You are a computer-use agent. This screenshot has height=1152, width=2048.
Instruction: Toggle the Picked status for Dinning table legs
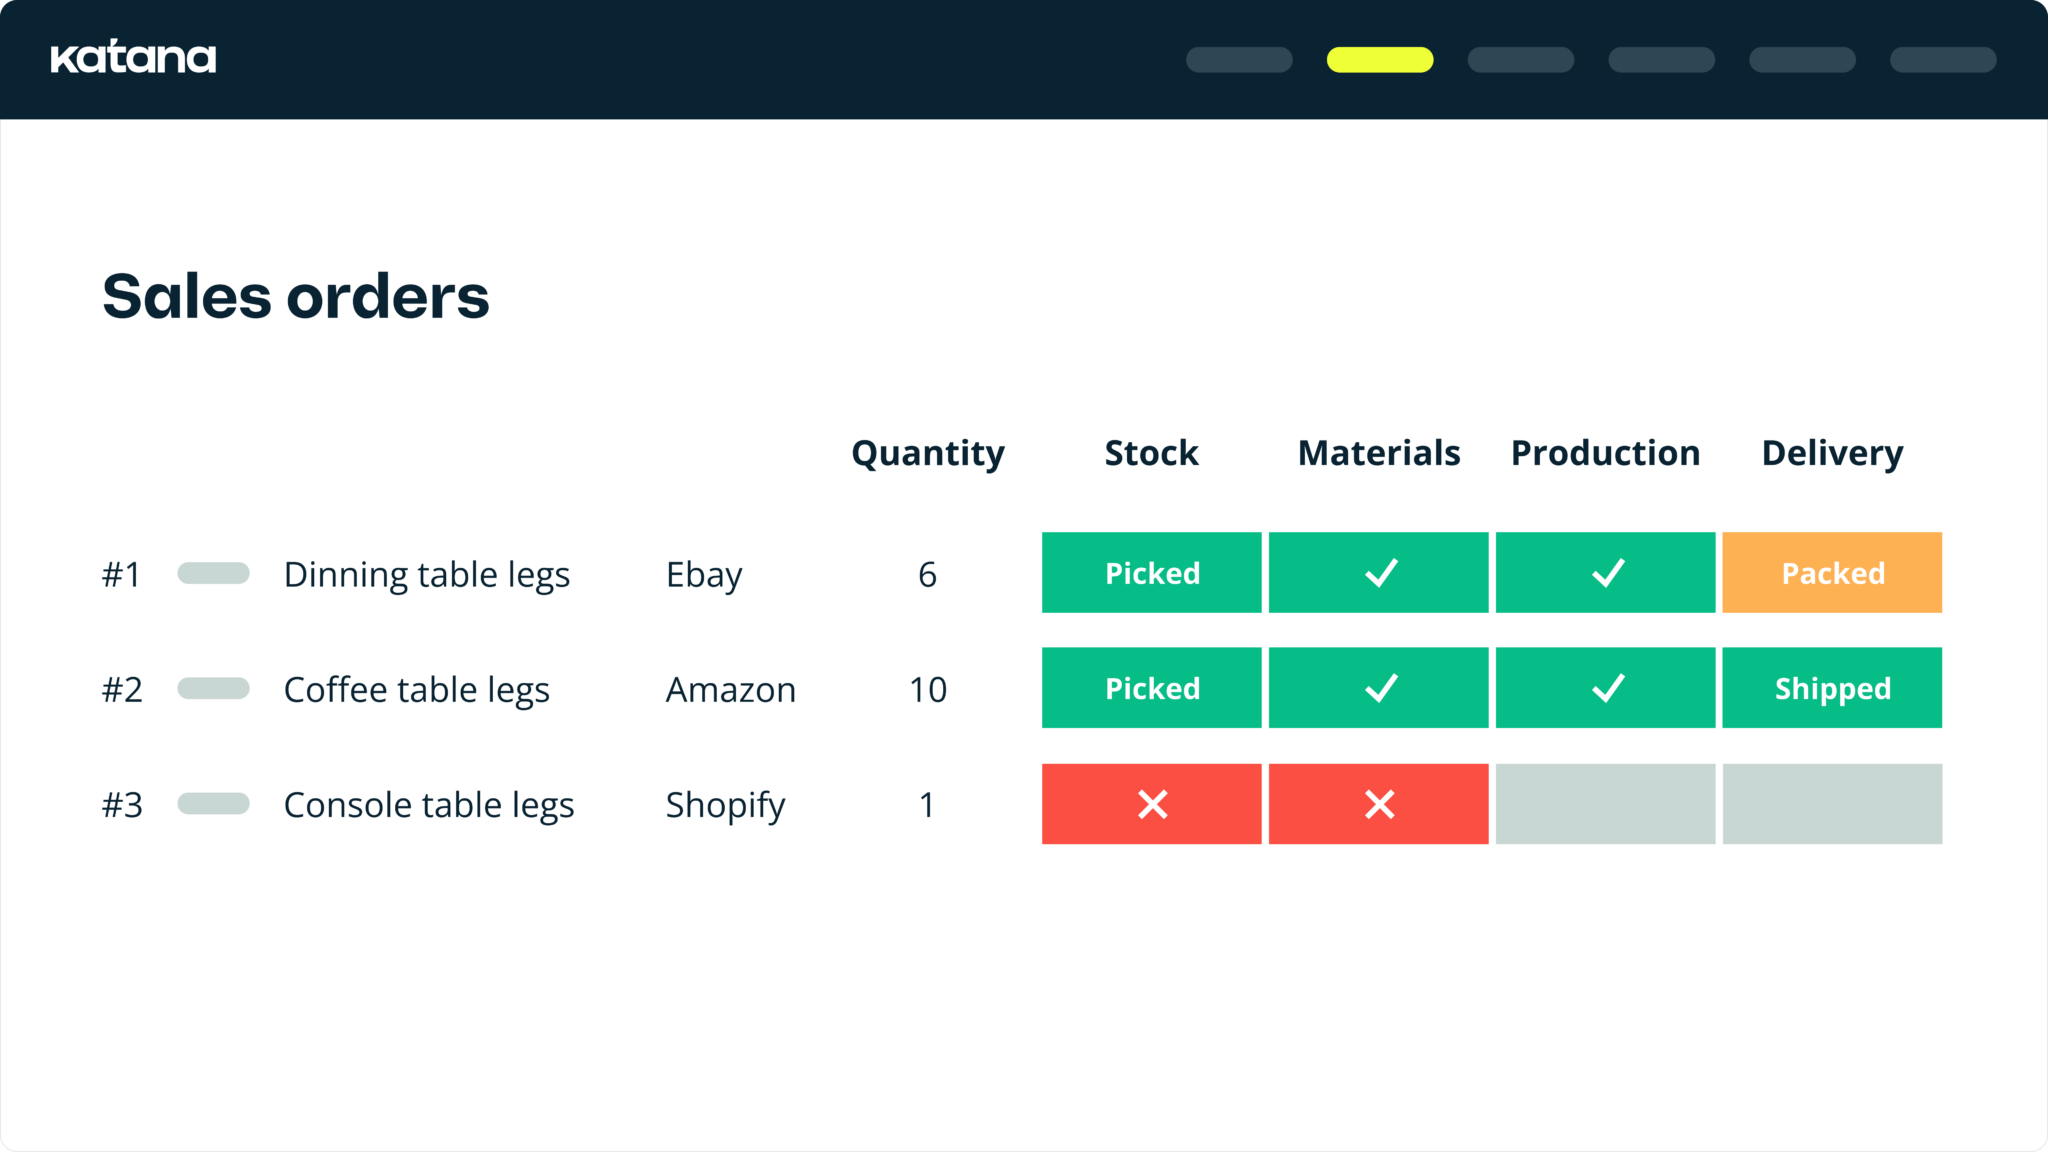tap(1151, 573)
